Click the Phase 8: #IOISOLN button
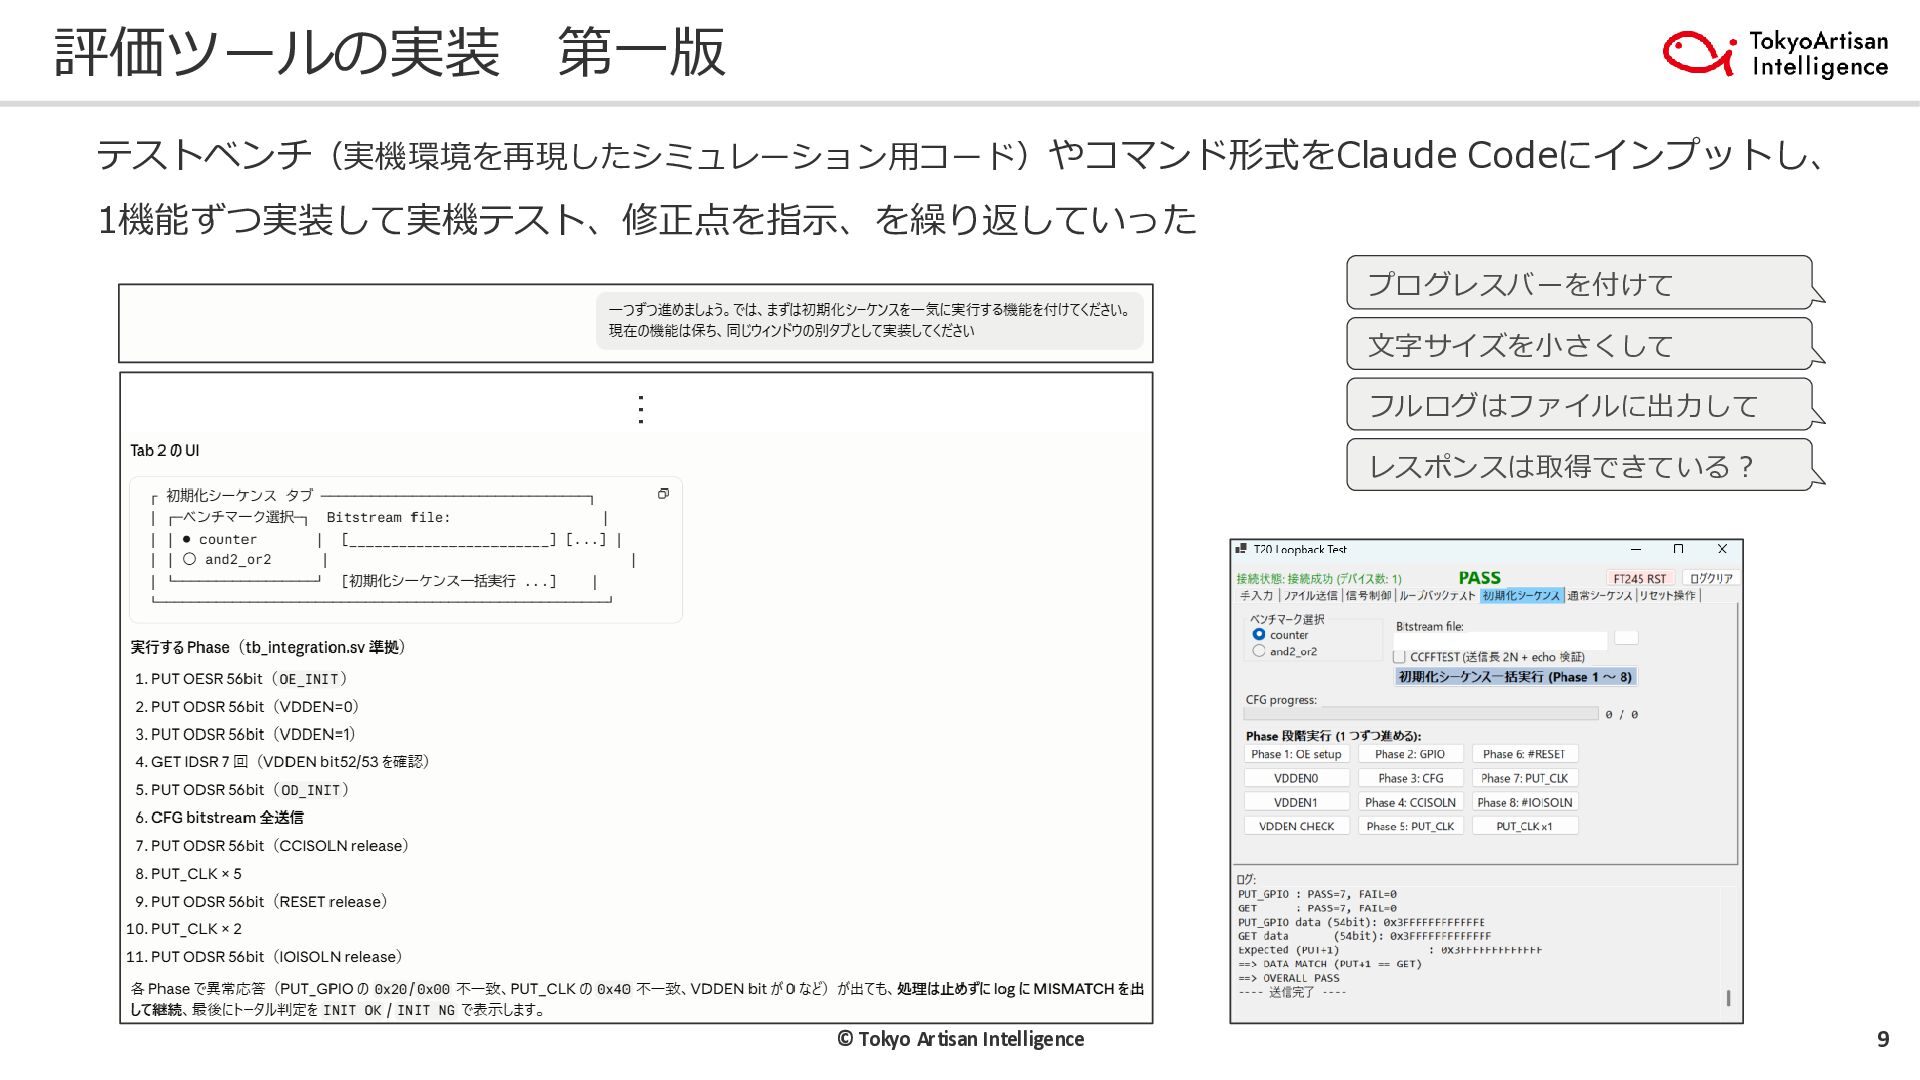 (x=1525, y=802)
